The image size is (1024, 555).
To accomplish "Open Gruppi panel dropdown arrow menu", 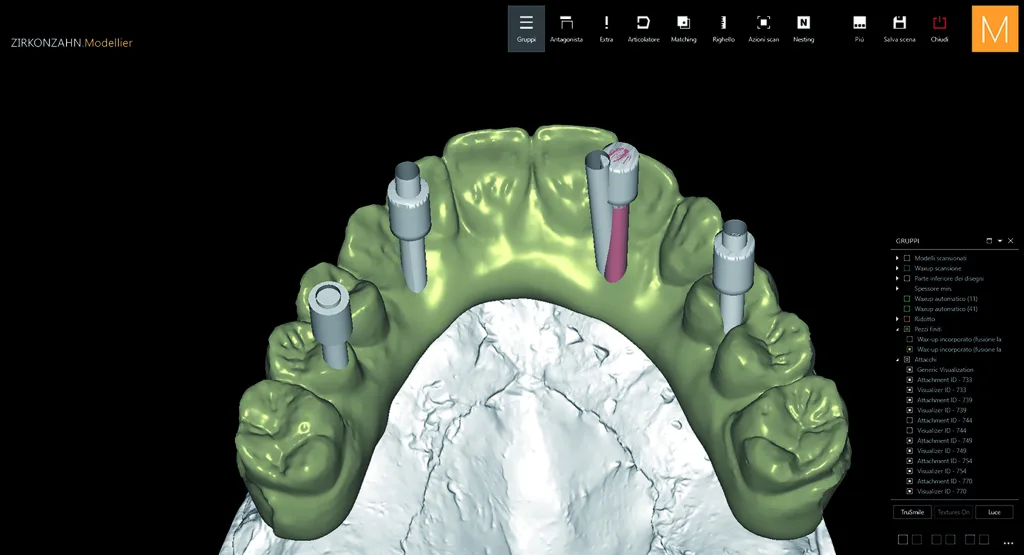I will tap(1000, 241).
